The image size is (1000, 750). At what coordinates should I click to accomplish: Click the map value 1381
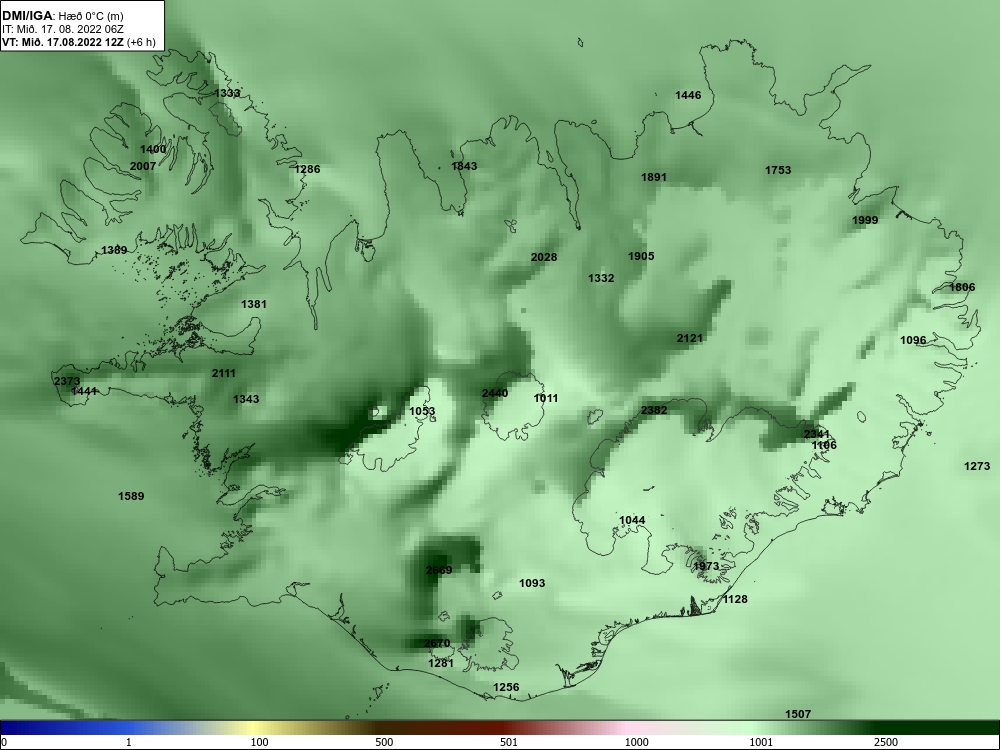(254, 304)
